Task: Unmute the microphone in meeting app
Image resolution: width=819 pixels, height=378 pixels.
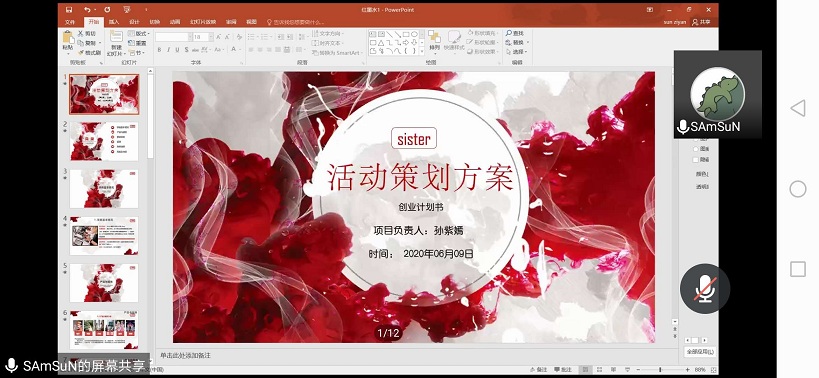Action: (705, 289)
